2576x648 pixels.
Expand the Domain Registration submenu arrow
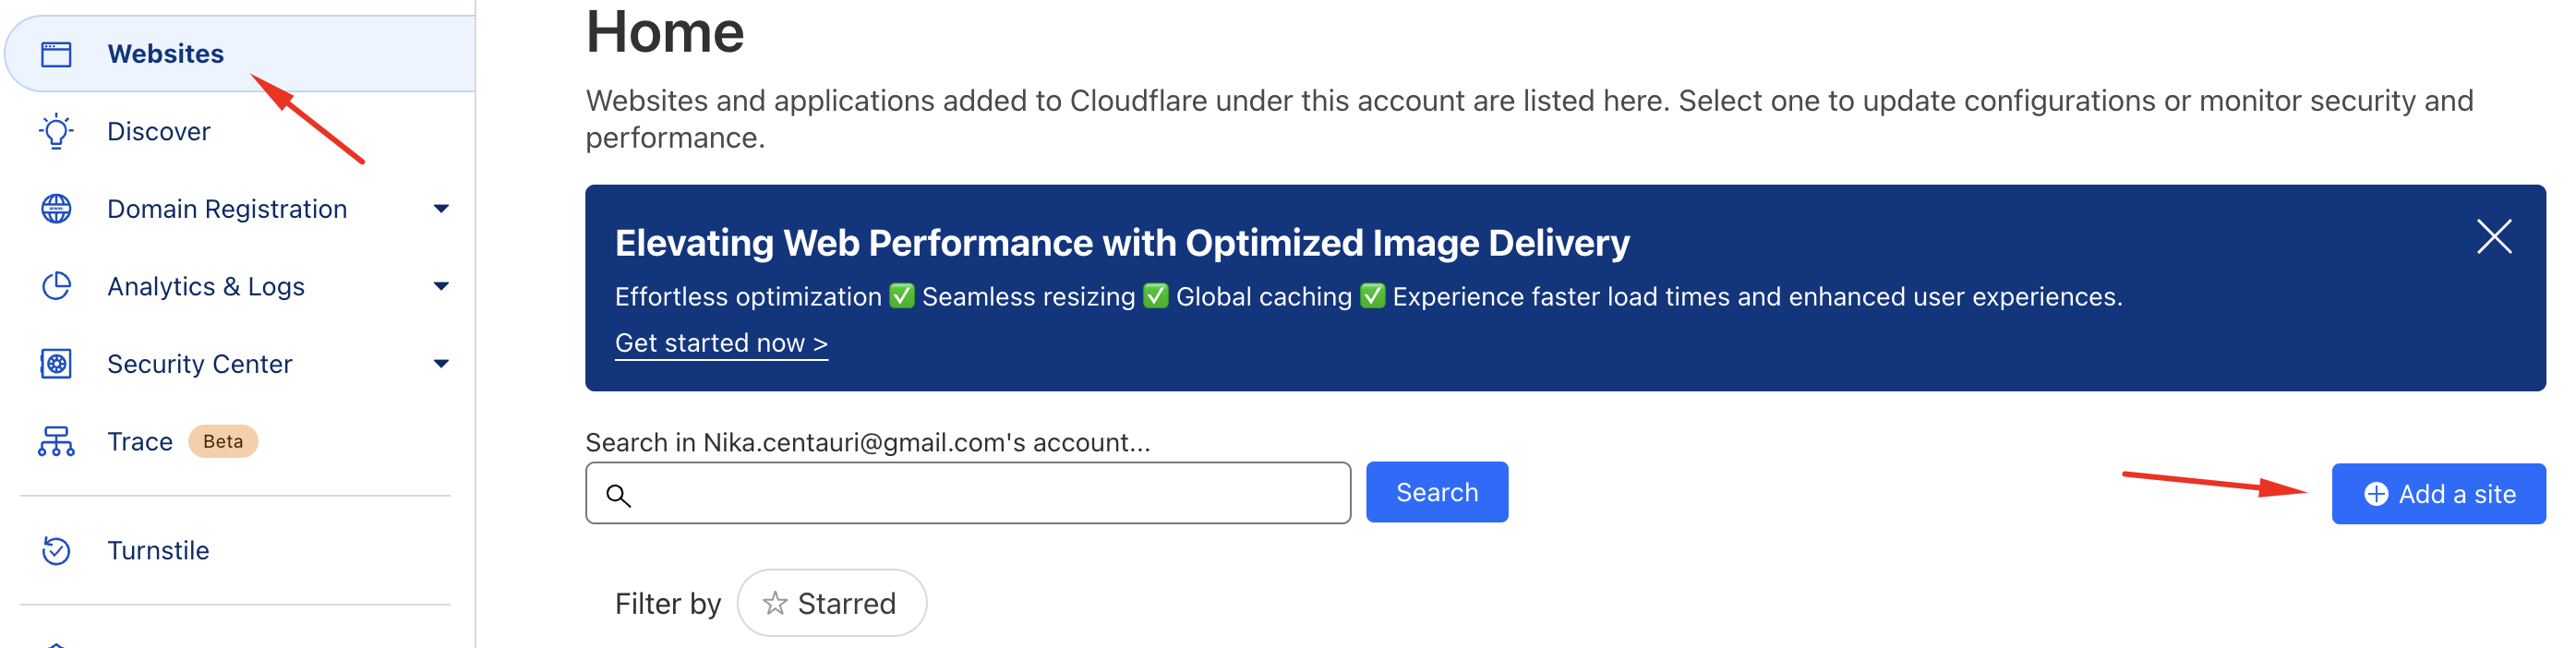[x=441, y=209]
